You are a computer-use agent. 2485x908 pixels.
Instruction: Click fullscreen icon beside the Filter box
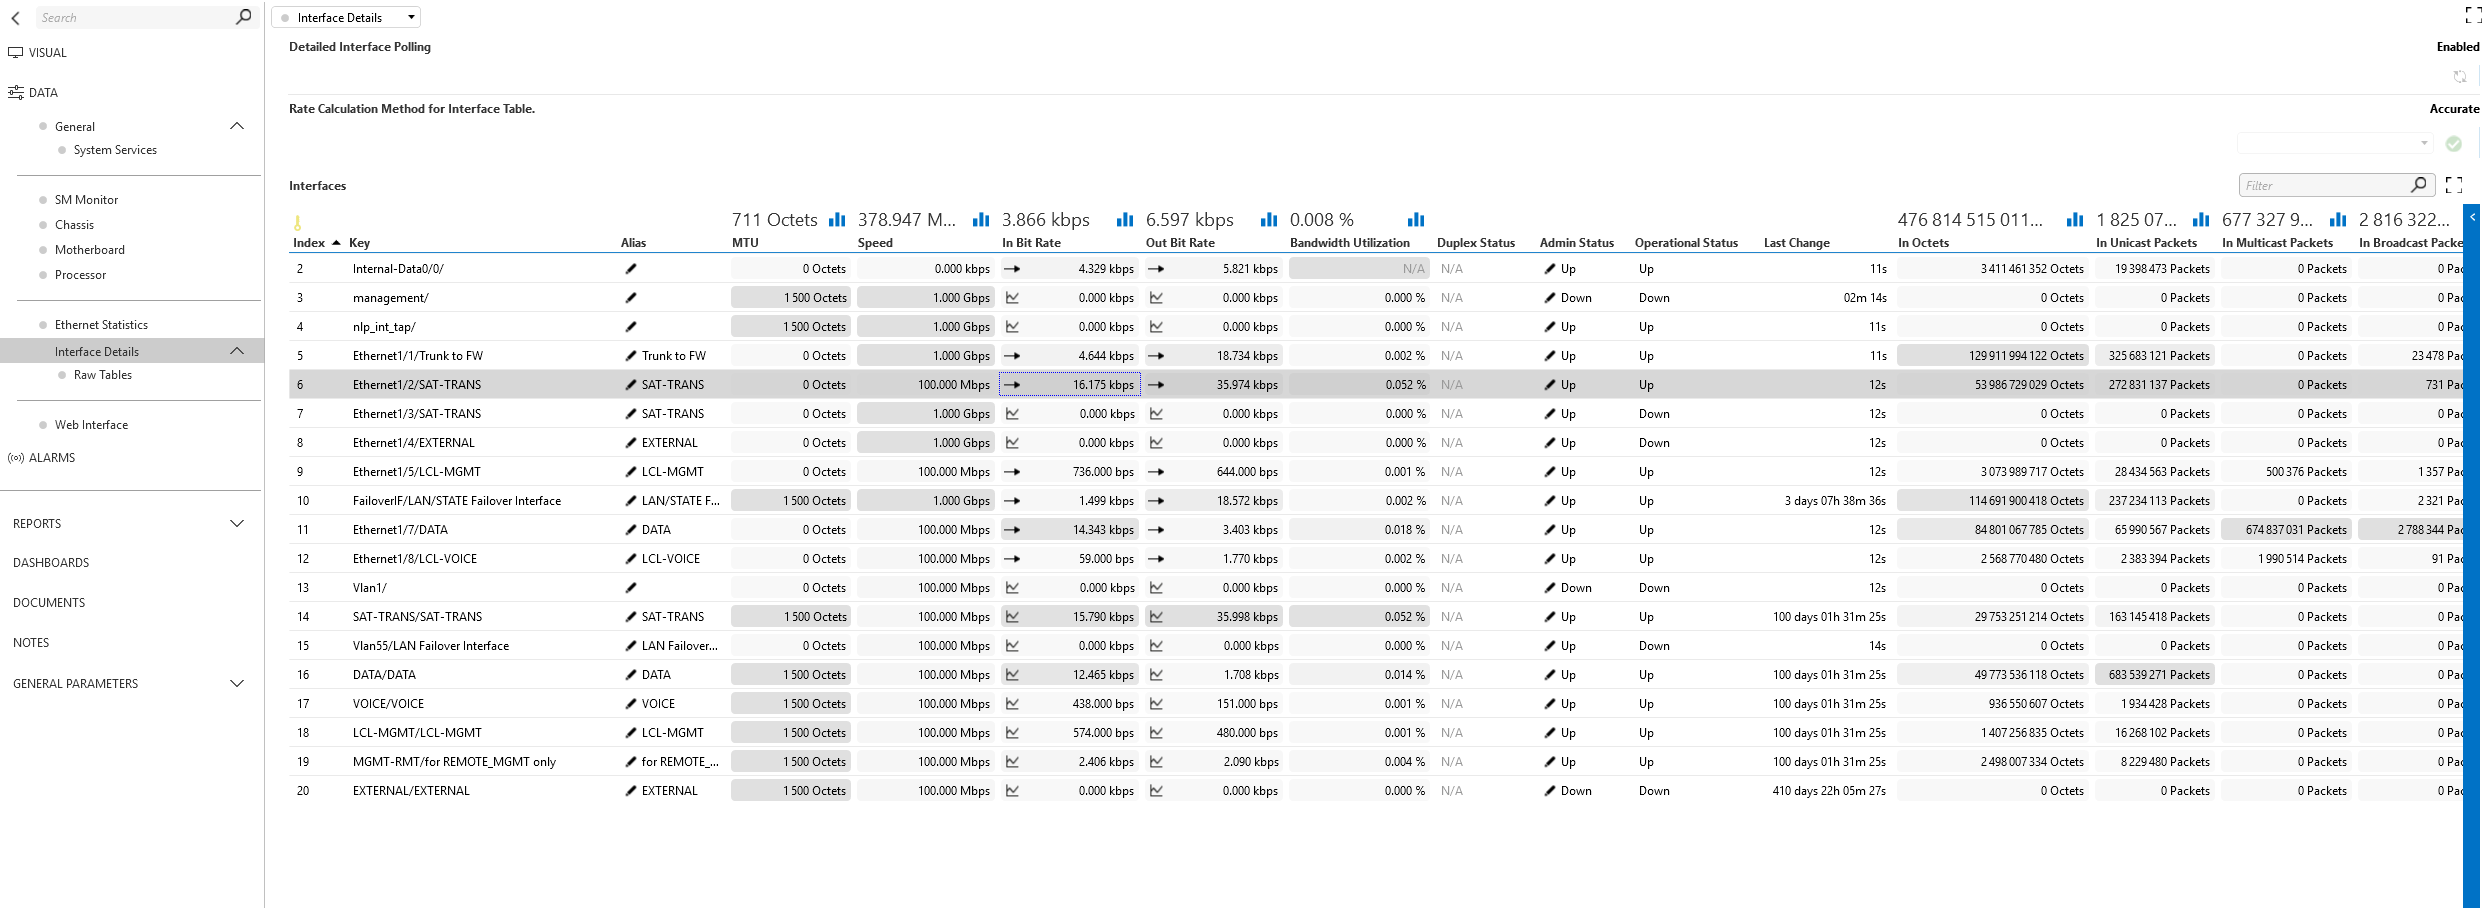tap(2454, 185)
